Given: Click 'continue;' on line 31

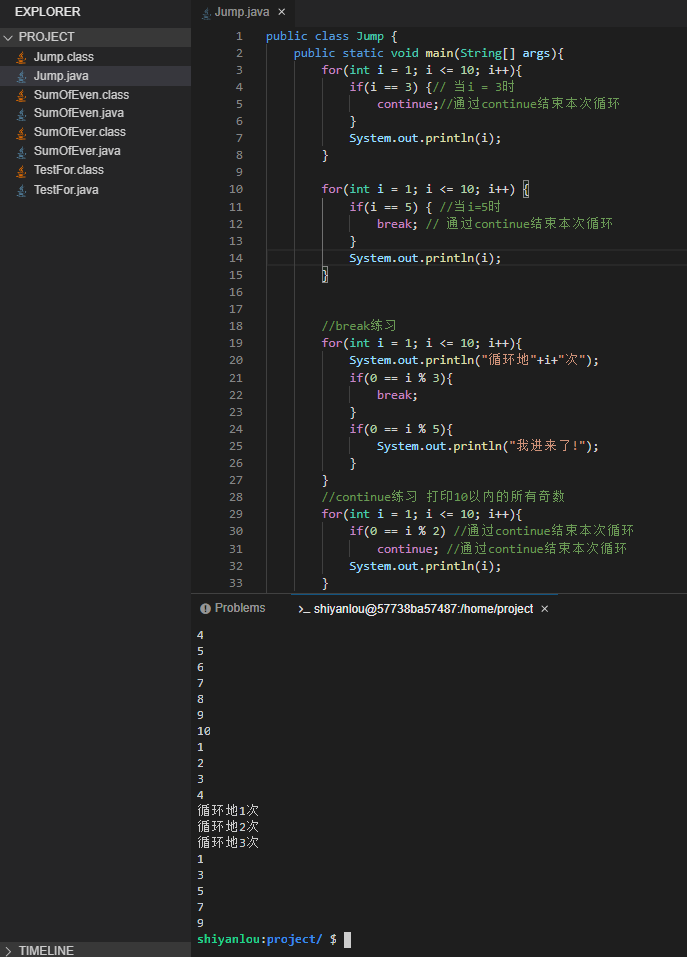Looking at the screenshot, I should pyautogui.click(x=408, y=549).
